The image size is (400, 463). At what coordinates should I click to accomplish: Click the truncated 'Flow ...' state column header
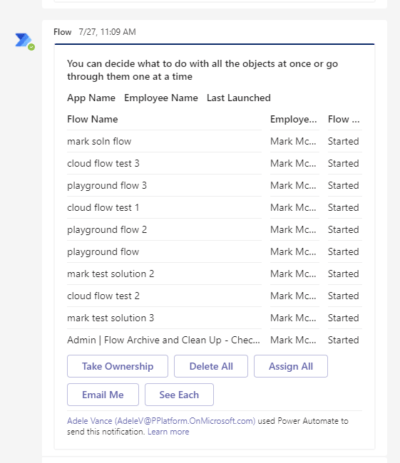pos(344,119)
